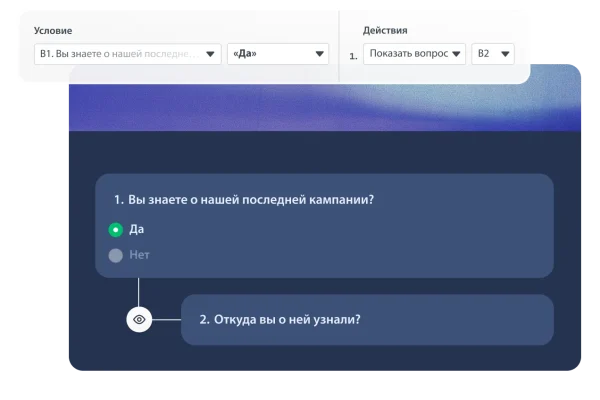Click the Да answer label
Image resolution: width=600 pixels, height=400 pixels.
137,229
